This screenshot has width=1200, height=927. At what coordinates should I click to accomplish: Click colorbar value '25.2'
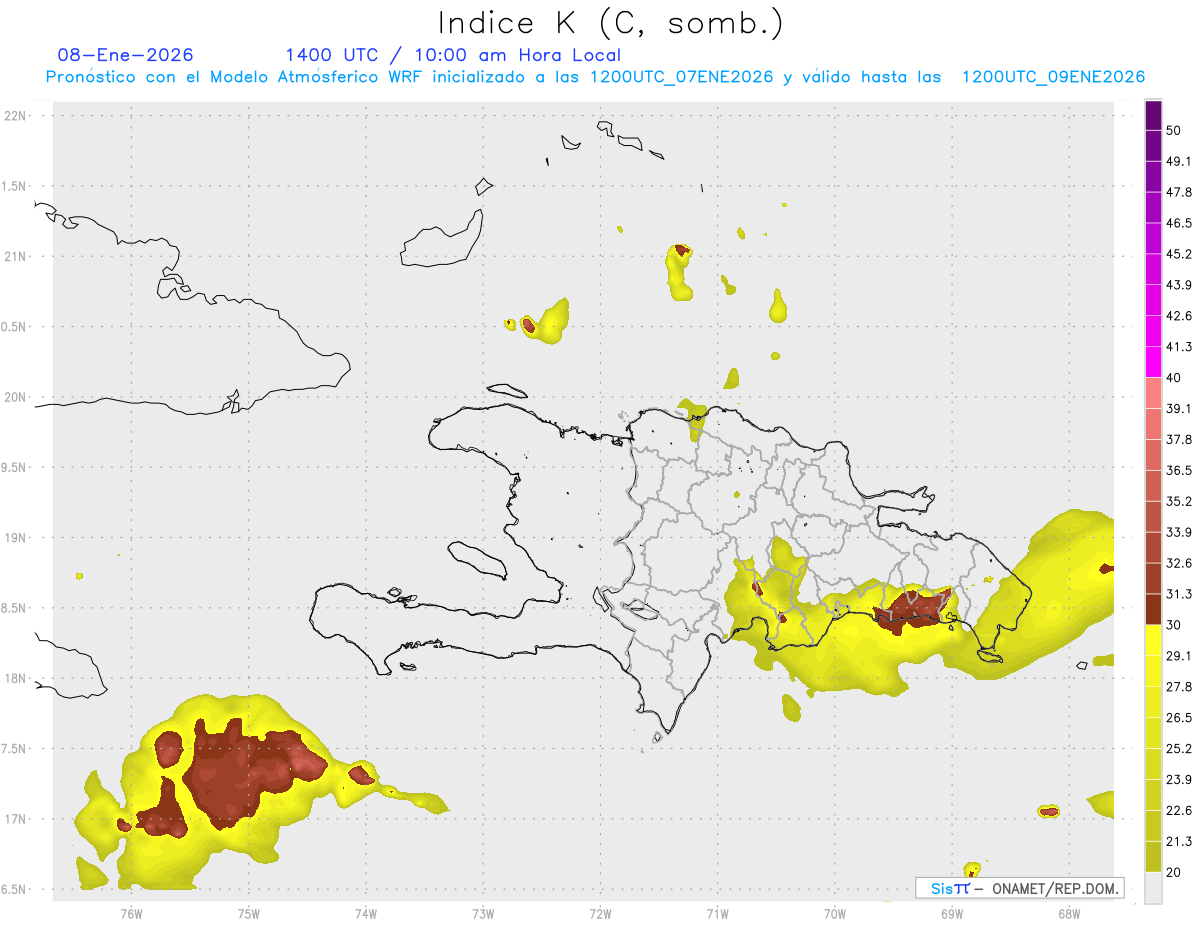(x=1179, y=748)
